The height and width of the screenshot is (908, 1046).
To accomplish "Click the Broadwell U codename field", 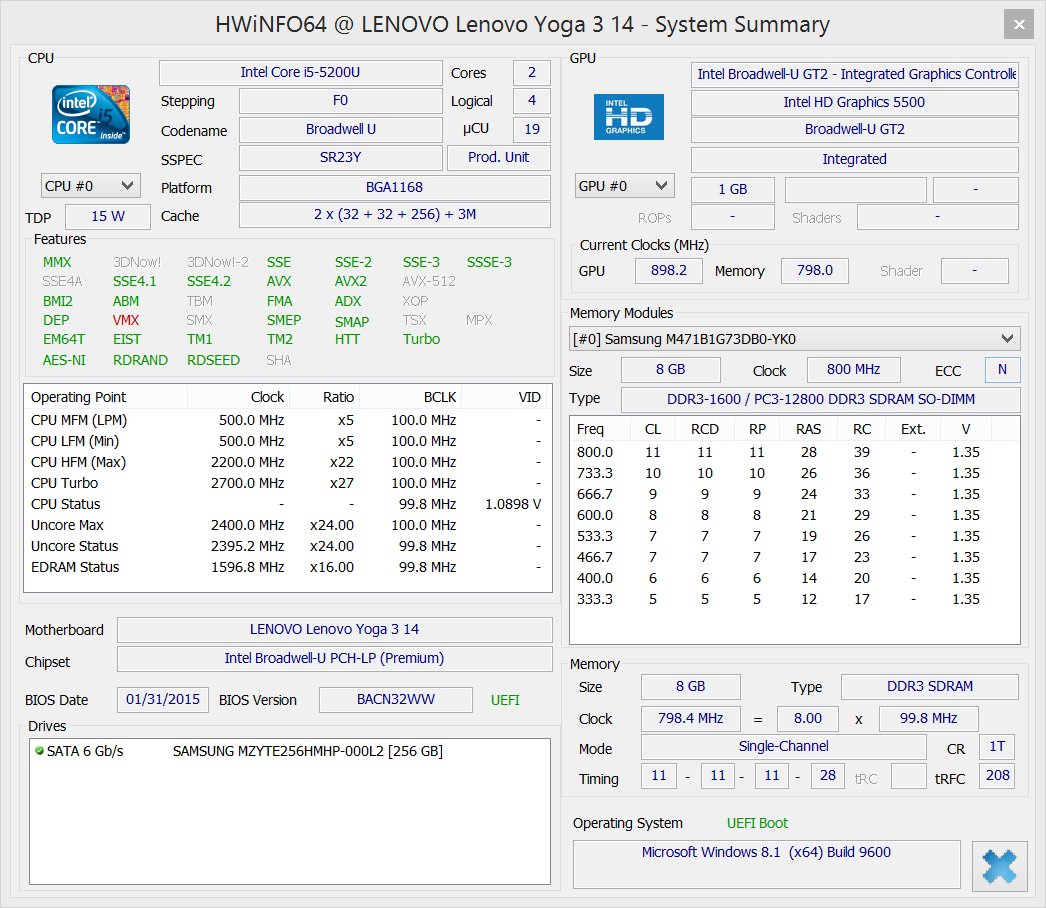I will tap(340, 129).
